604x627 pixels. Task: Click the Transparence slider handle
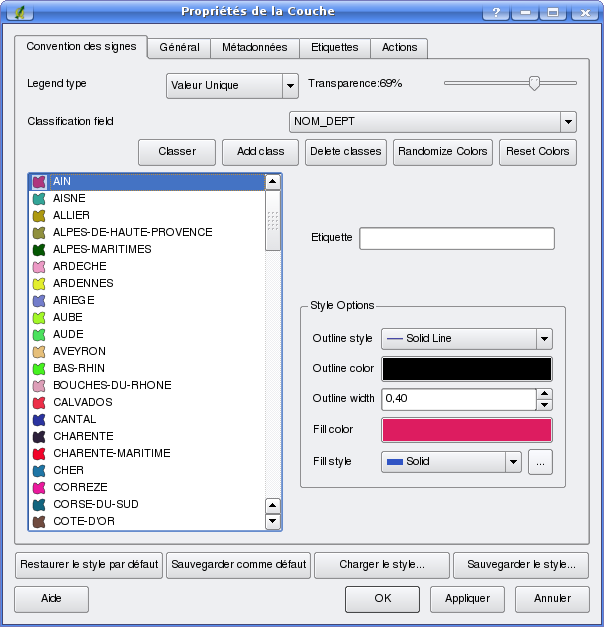(x=534, y=84)
